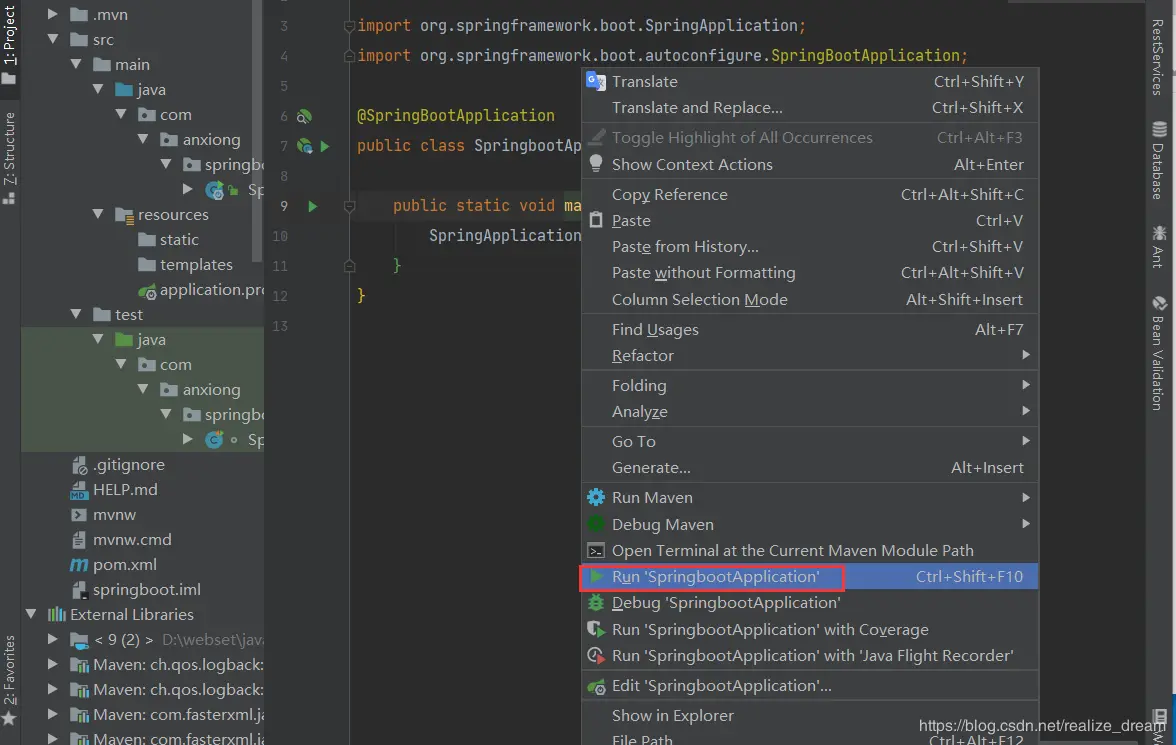Open the Refactor submenu arrow

tap(1025, 355)
